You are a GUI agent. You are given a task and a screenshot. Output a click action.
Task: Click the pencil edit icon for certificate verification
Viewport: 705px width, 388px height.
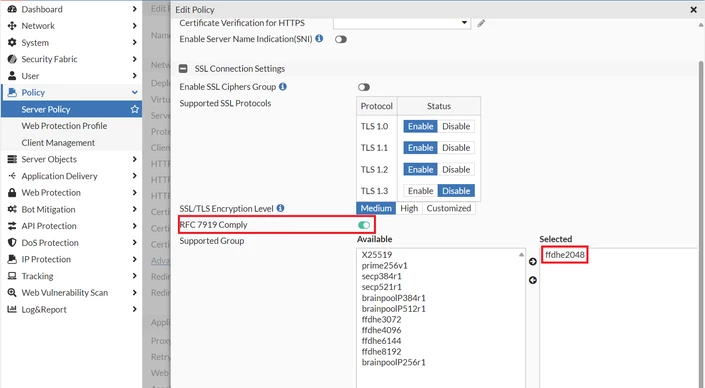point(481,23)
